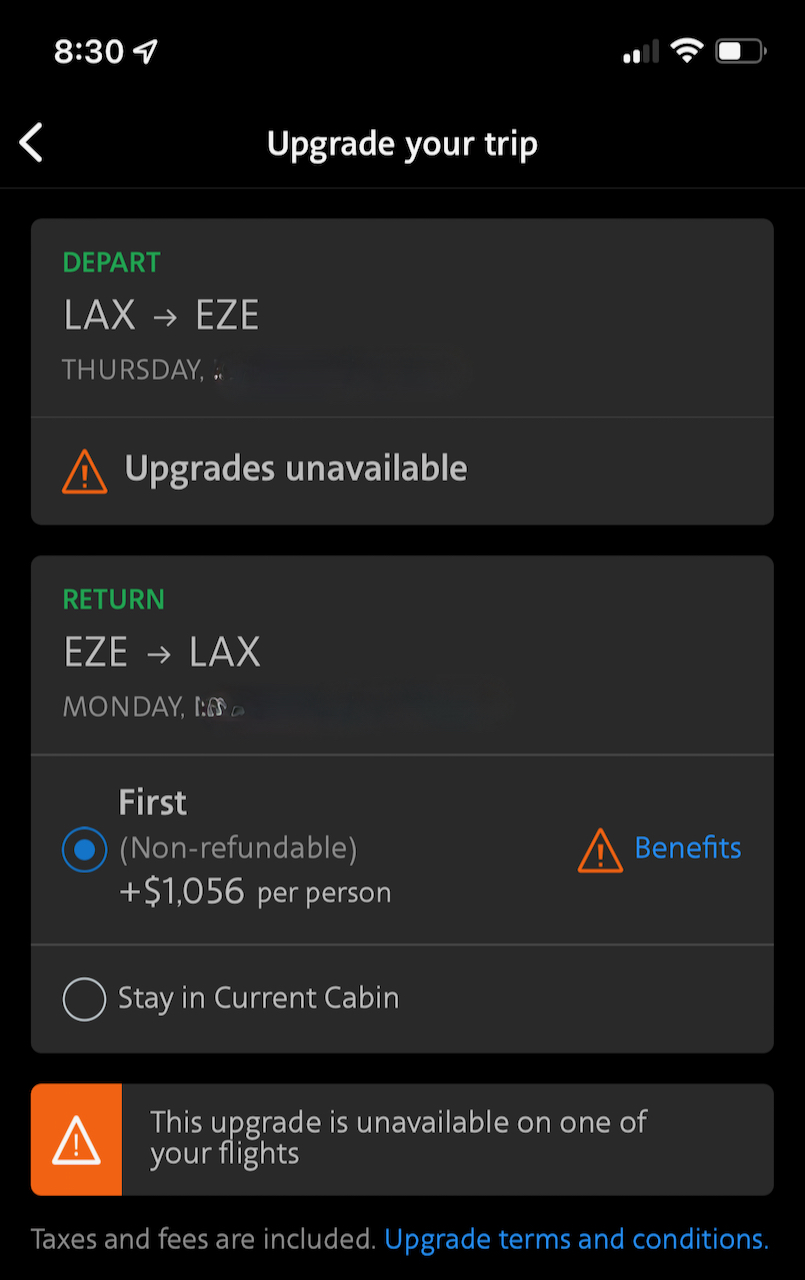Open Upgrade terms and conditions link
The width and height of the screenshot is (805, 1280).
pos(576,1239)
